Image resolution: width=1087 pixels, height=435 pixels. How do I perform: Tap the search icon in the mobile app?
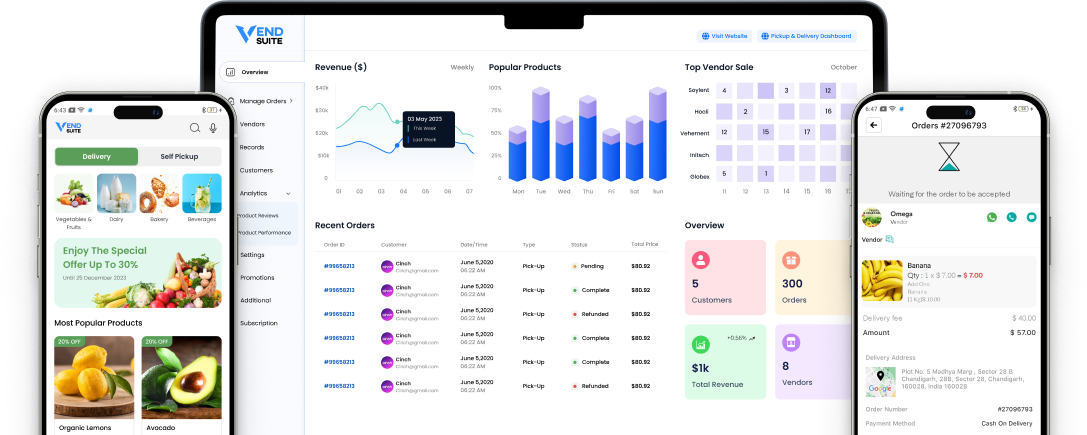(194, 128)
